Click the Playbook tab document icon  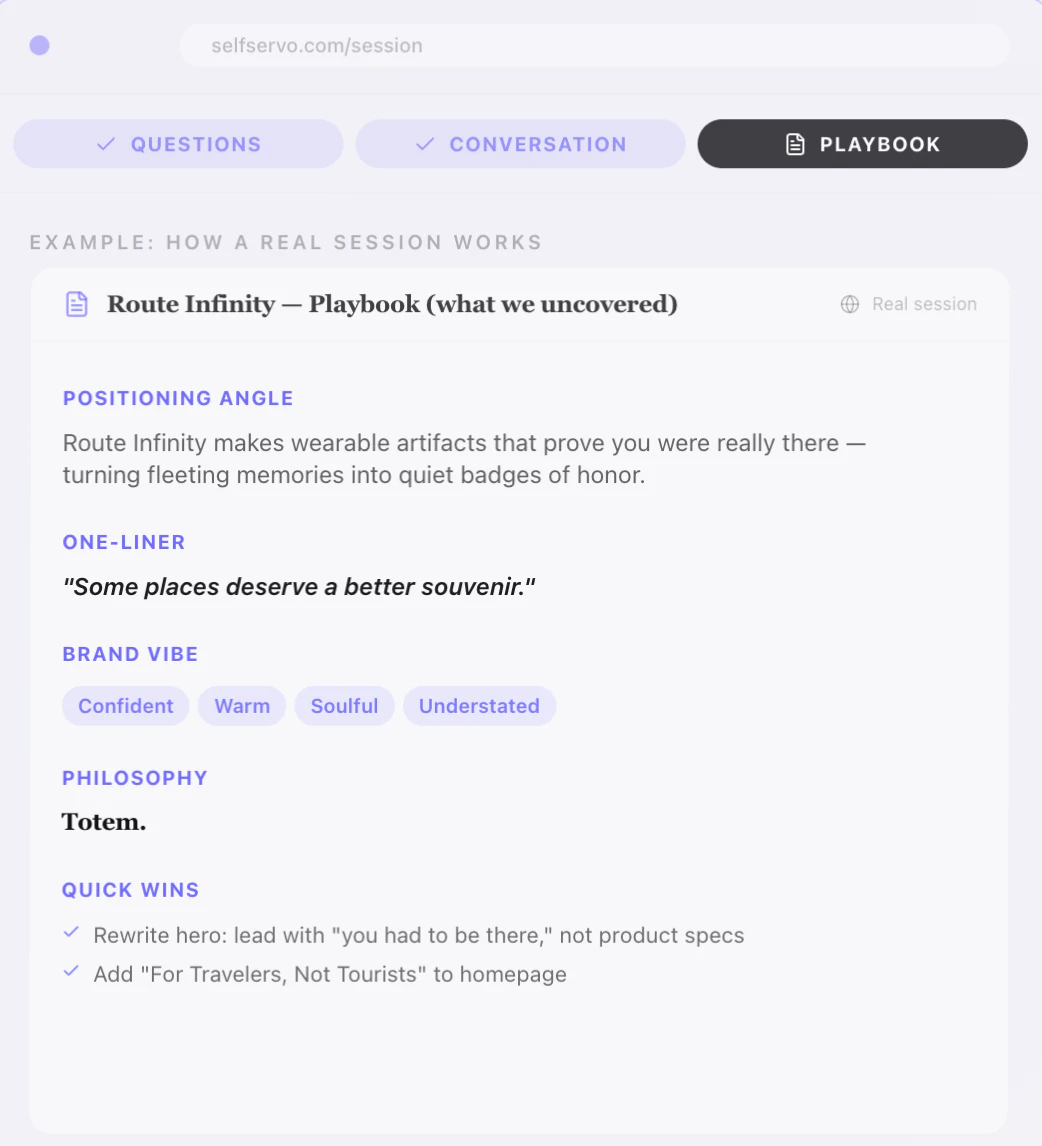pos(795,144)
